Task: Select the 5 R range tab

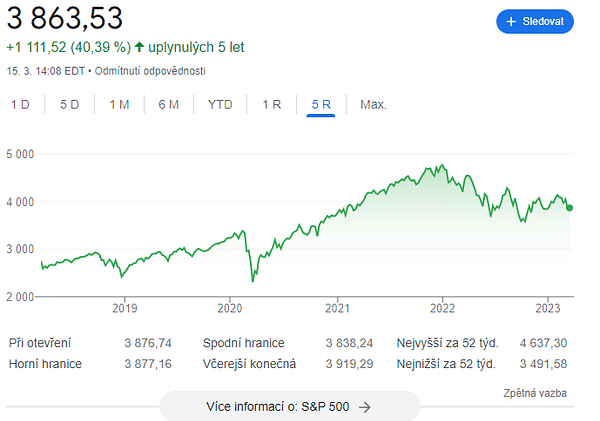Action: 321,104
